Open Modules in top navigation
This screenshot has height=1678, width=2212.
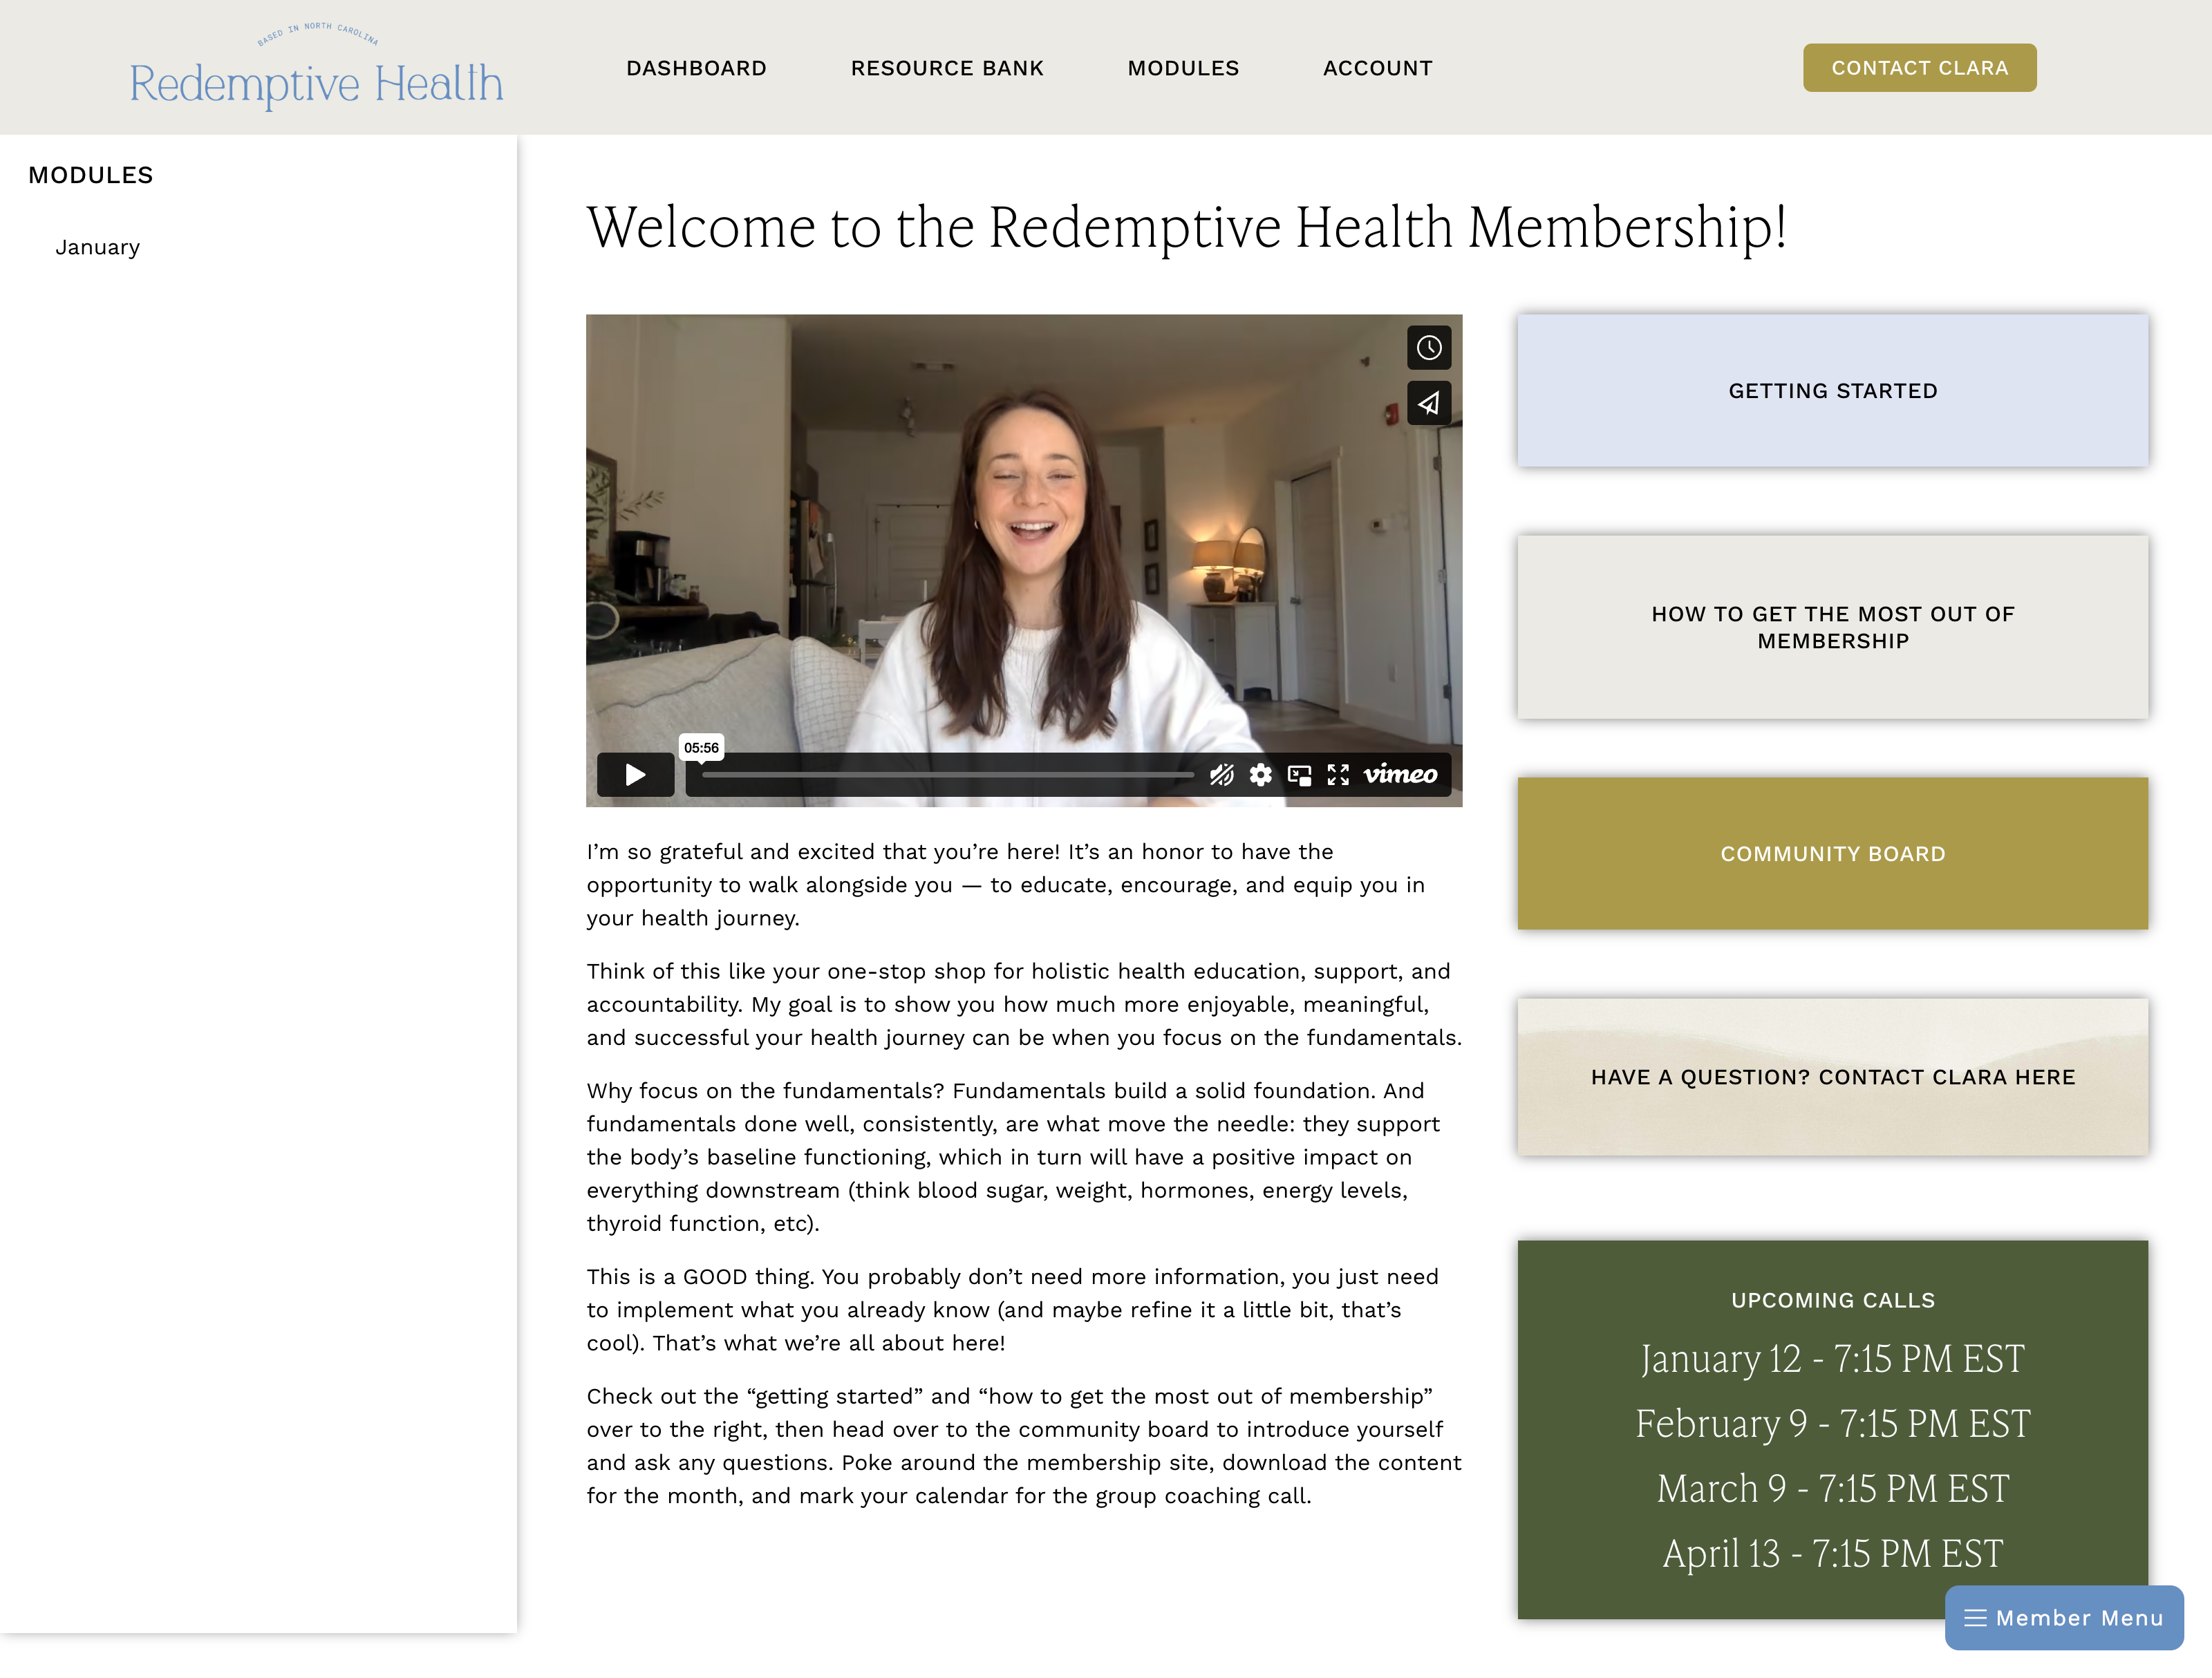pos(1183,68)
